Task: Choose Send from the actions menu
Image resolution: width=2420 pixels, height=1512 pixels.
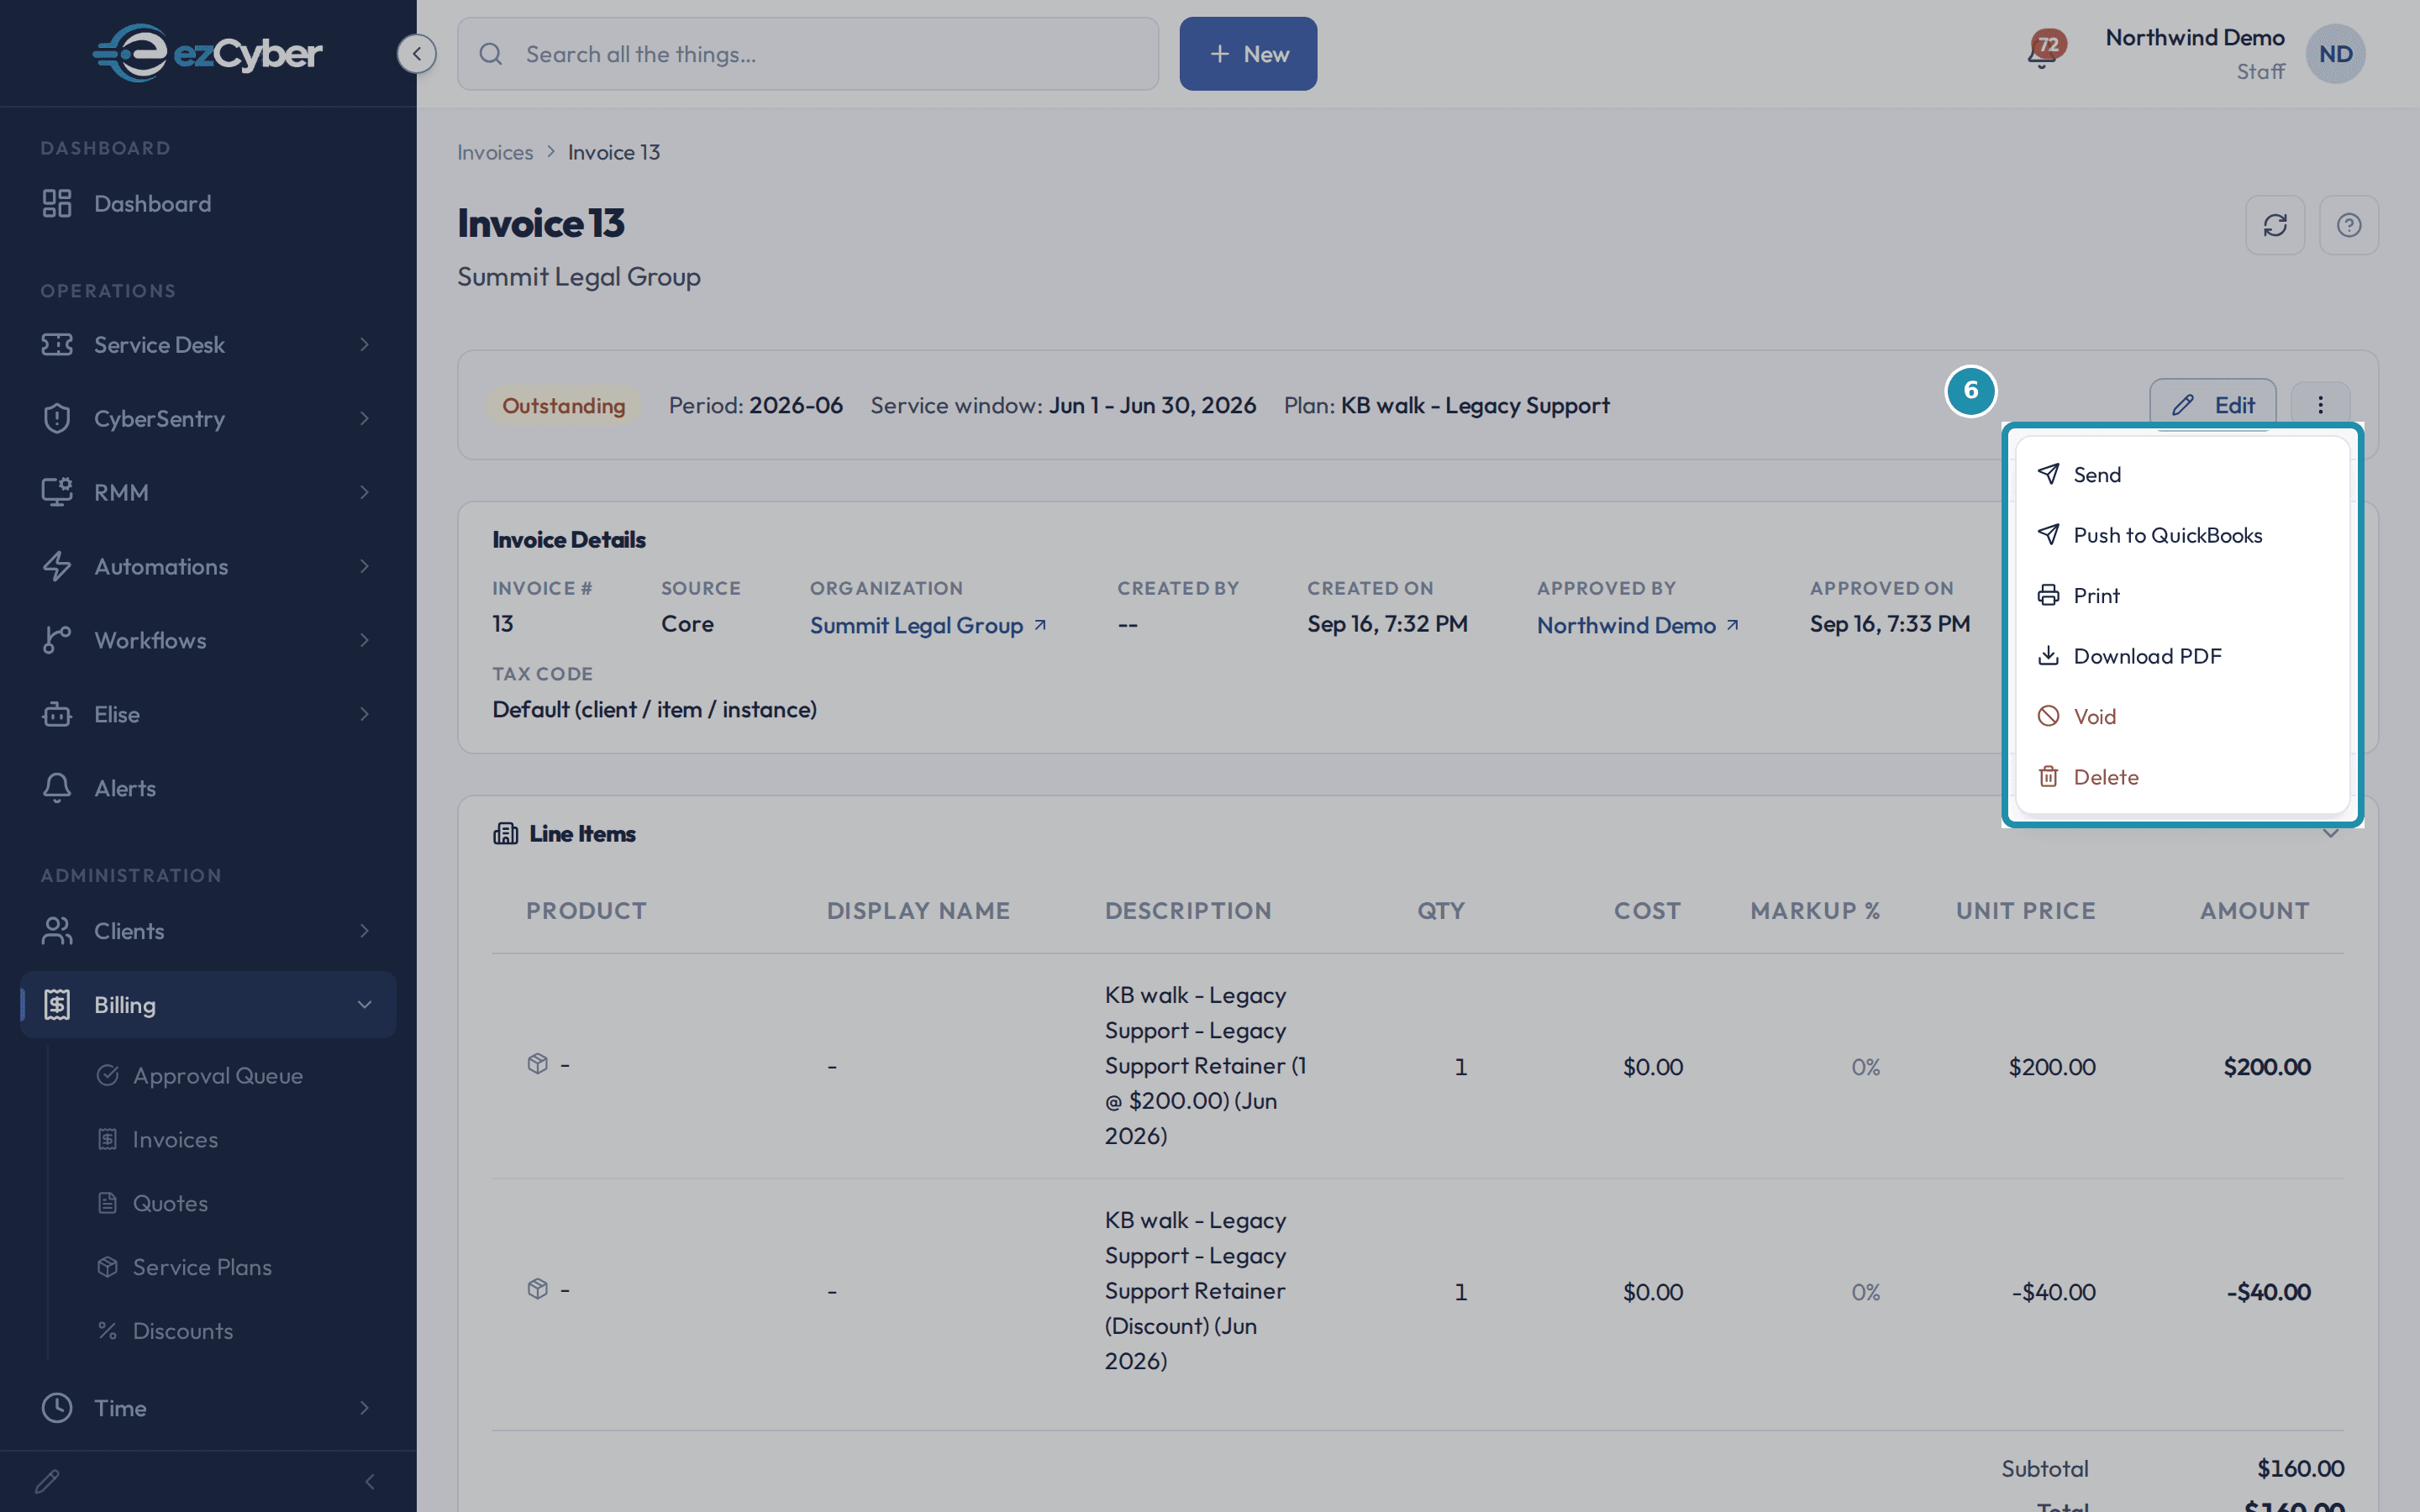Action: tap(2182, 474)
